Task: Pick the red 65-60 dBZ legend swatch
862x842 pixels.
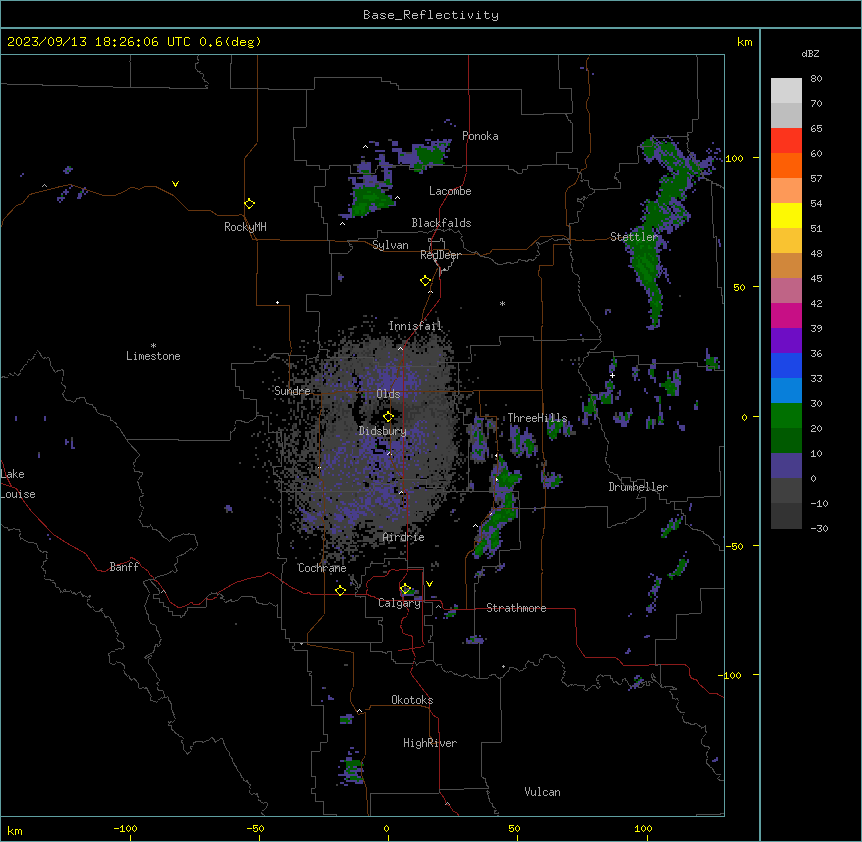Action: (x=786, y=141)
